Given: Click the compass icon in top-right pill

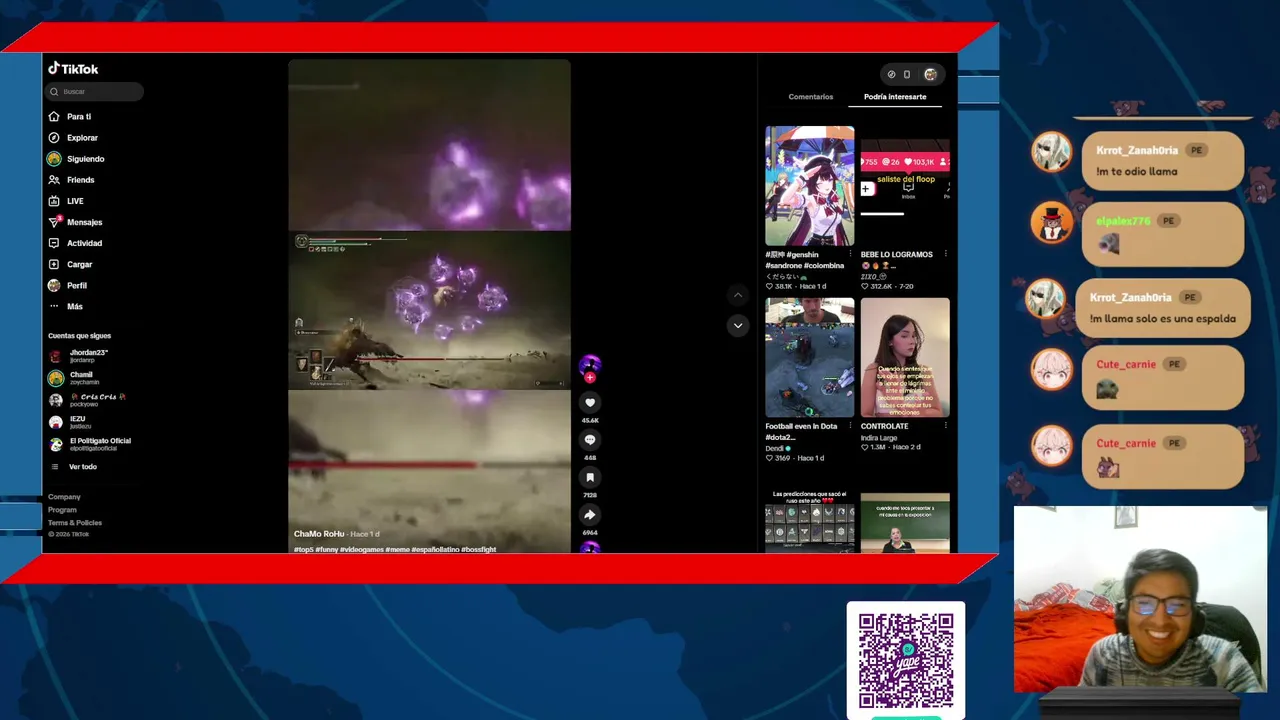Looking at the screenshot, I should (892, 74).
